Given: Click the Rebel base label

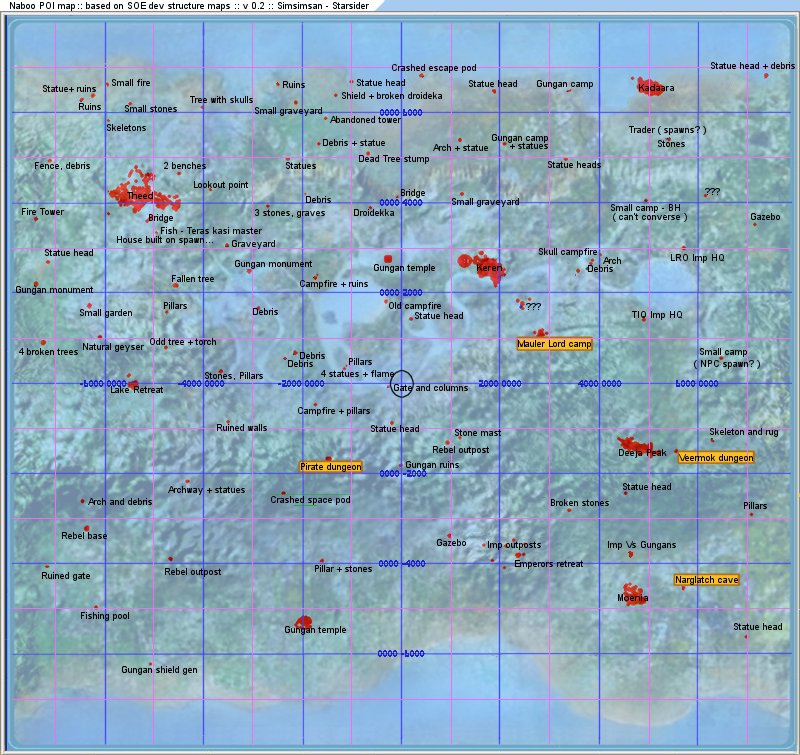Looking at the screenshot, I should pyautogui.click(x=84, y=536).
